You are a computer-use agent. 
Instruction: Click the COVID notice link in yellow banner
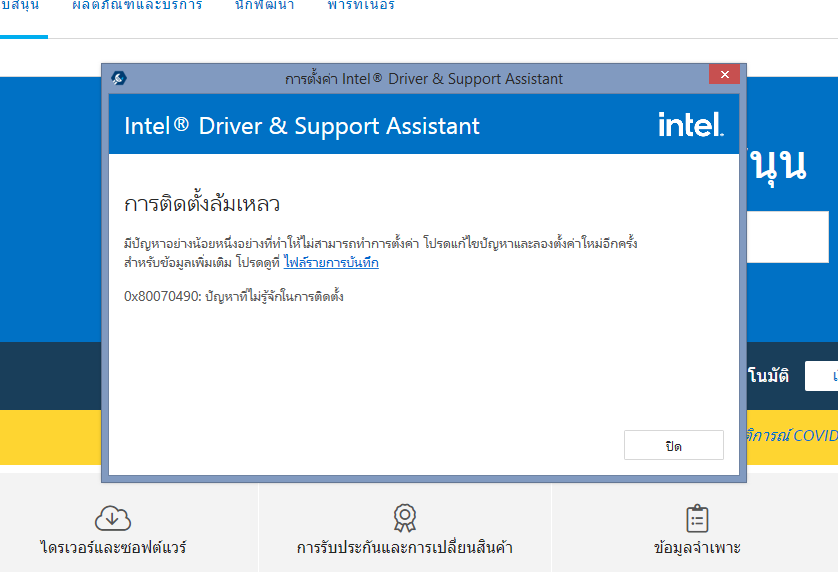pos(792,436)
